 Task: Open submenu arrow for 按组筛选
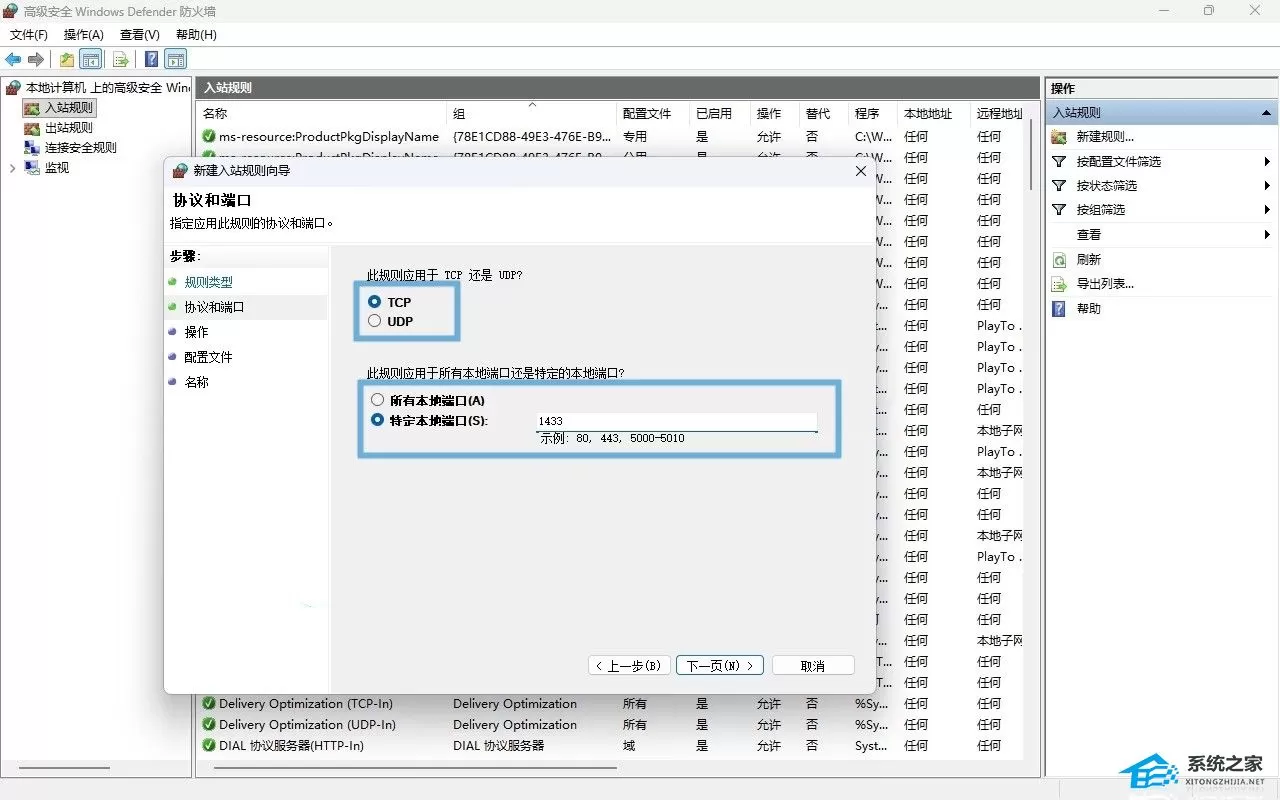pos(1267,209)
